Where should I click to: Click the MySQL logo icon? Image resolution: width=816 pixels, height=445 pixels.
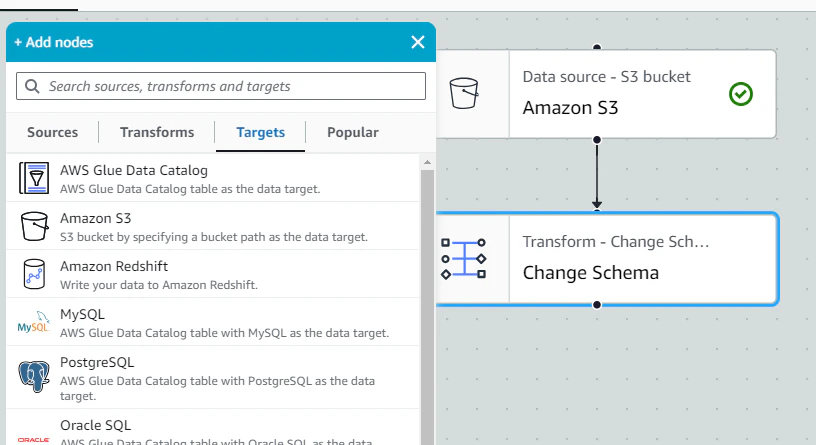coord(33,322)
